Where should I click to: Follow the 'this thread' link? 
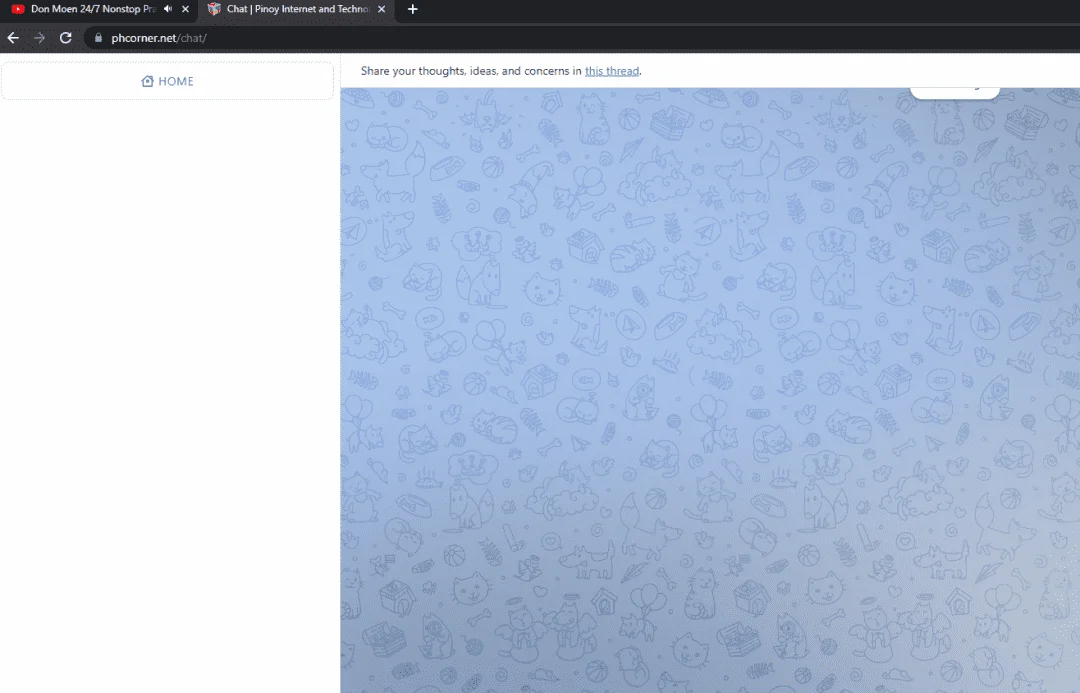tap(612, 71)
